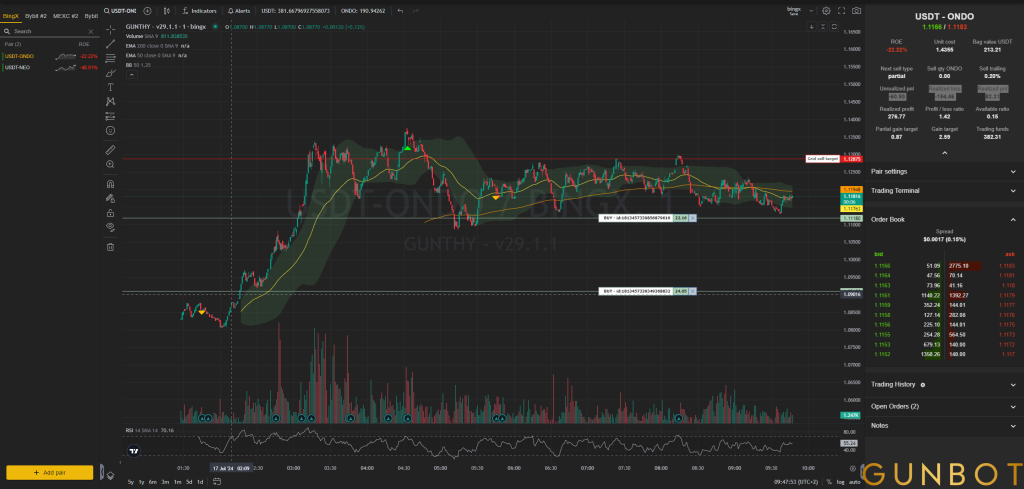This screenshot has height=489, width=1024.
Task: Click the compare or add symbol icon
Action: tap(148, 10)
